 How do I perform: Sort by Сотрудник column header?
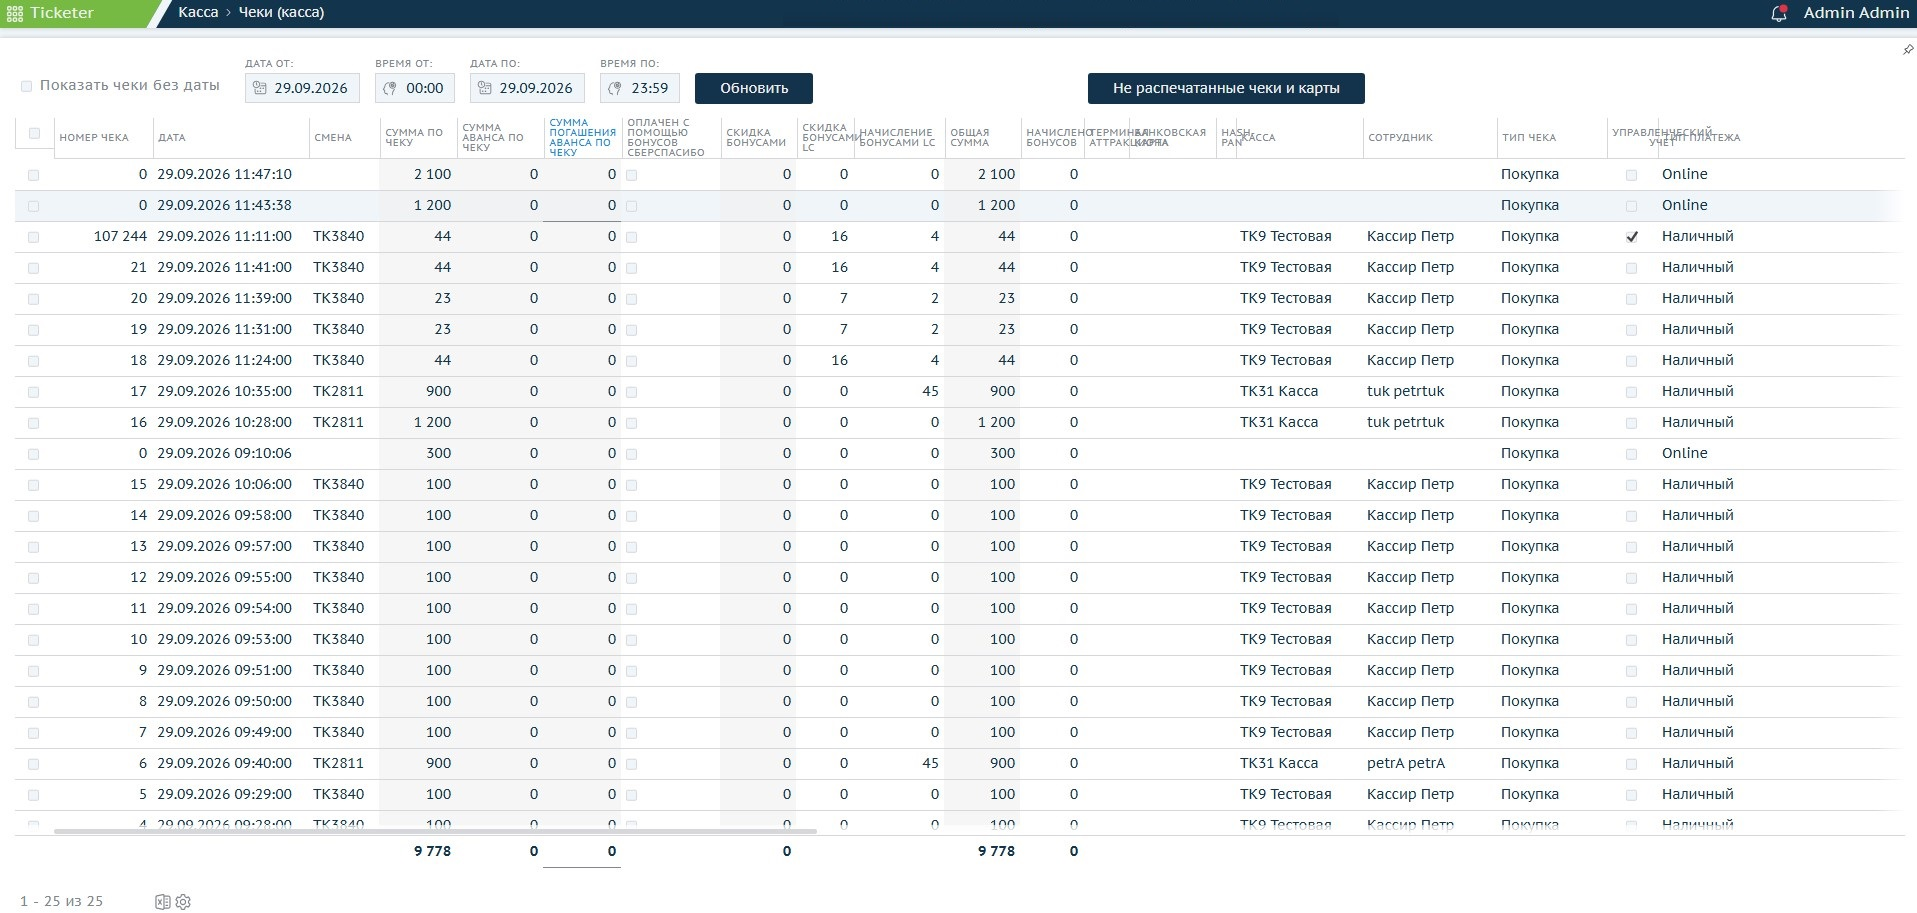(1400, 138)
